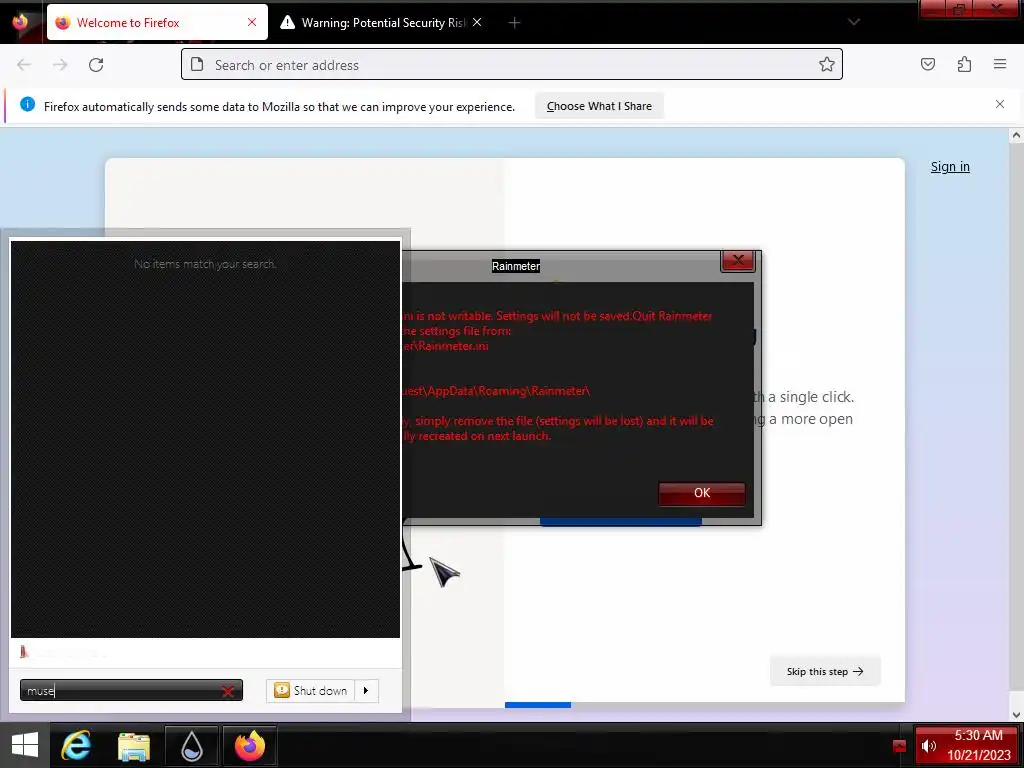Confirm the Rainmeter dialog with OK
The image size is (1024, 768).
(702, 494)
